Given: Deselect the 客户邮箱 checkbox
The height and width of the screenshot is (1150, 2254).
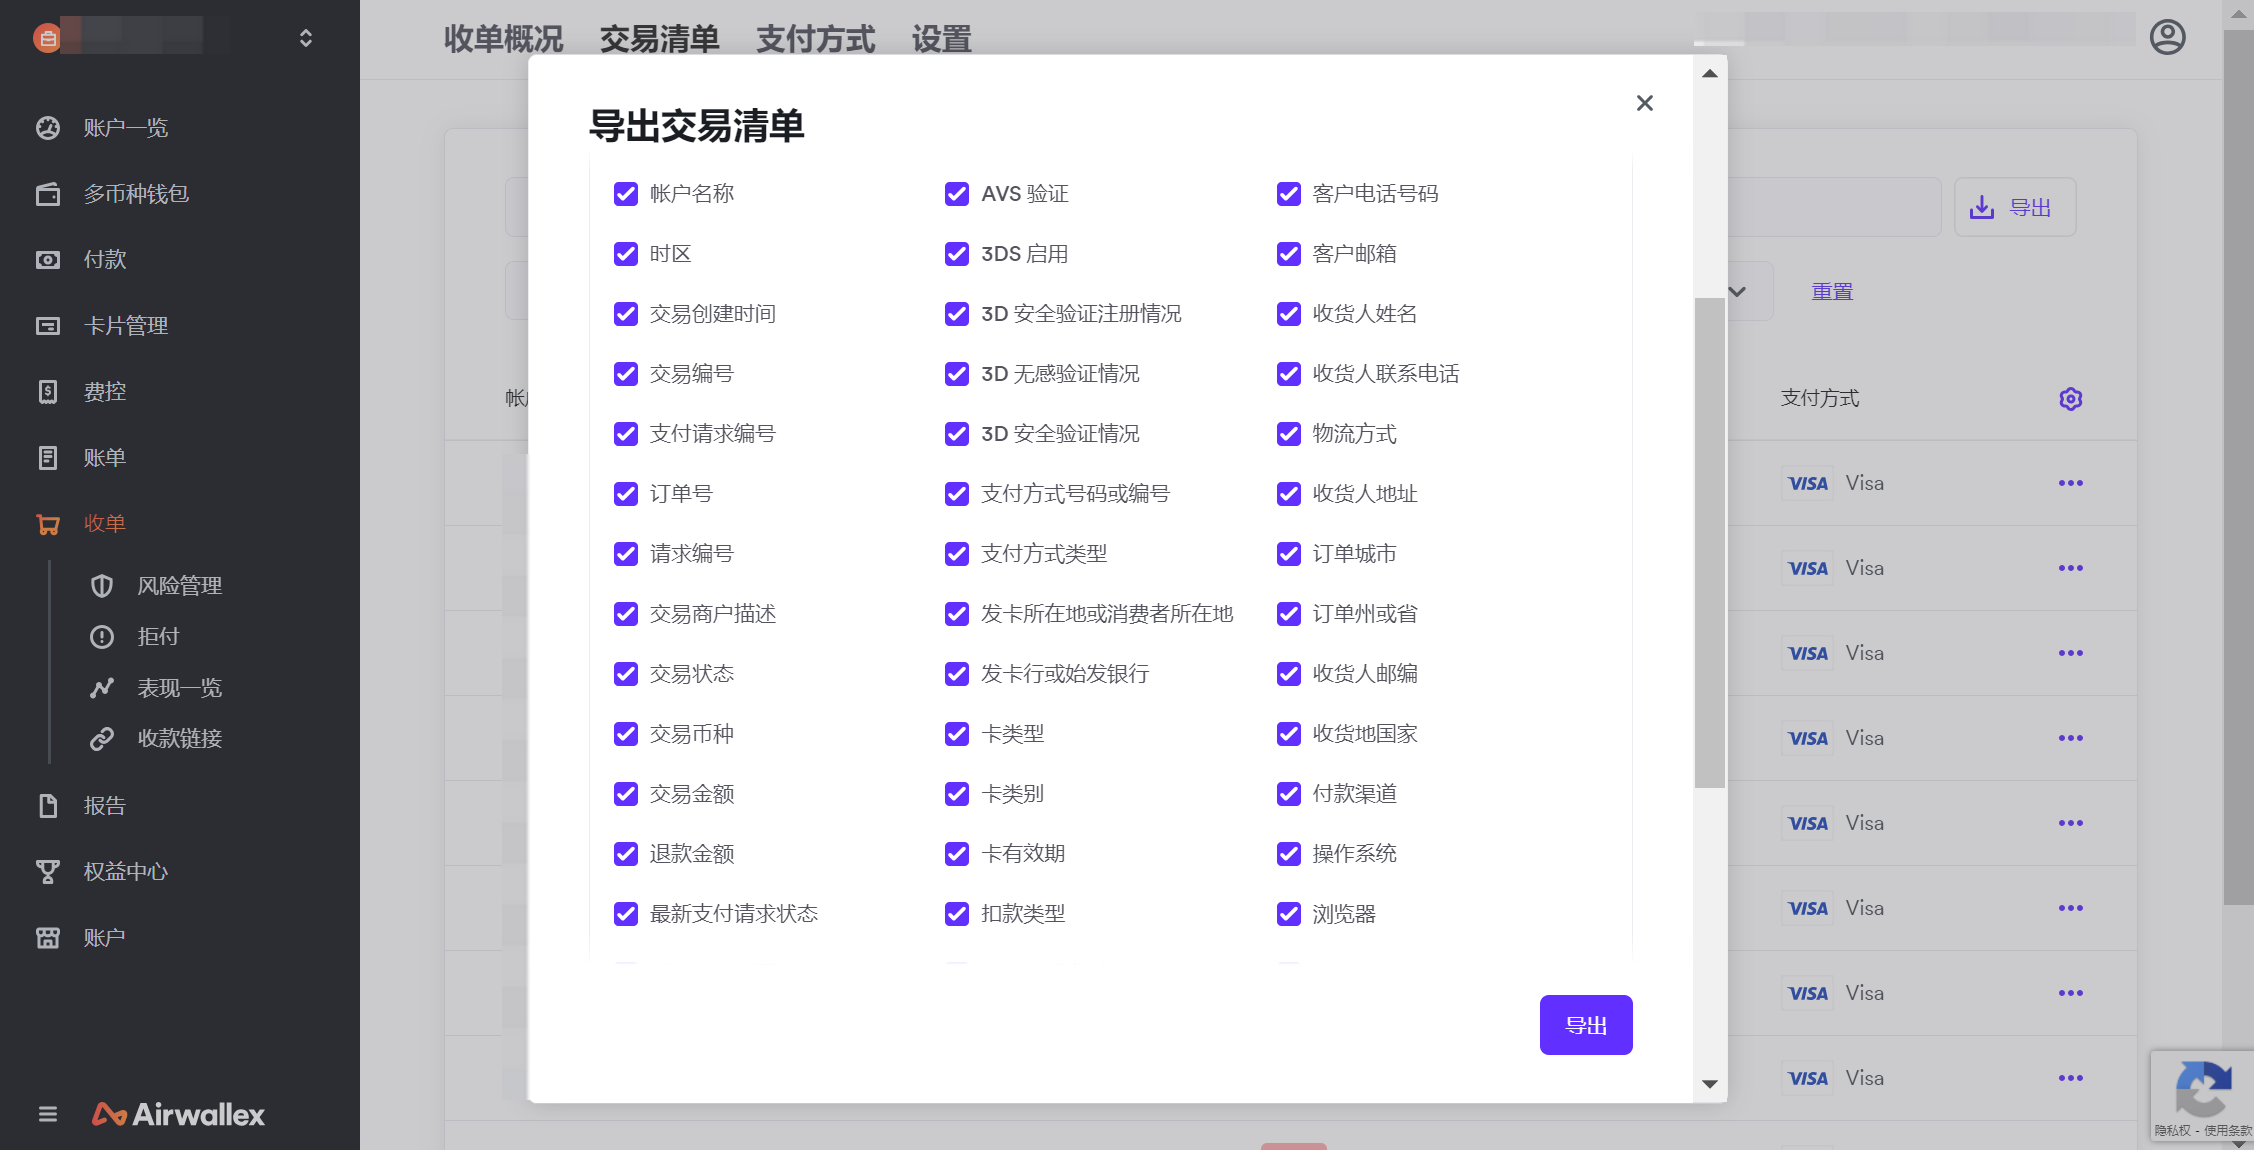Looking at the screenshot, I should tap(1289, 254).
